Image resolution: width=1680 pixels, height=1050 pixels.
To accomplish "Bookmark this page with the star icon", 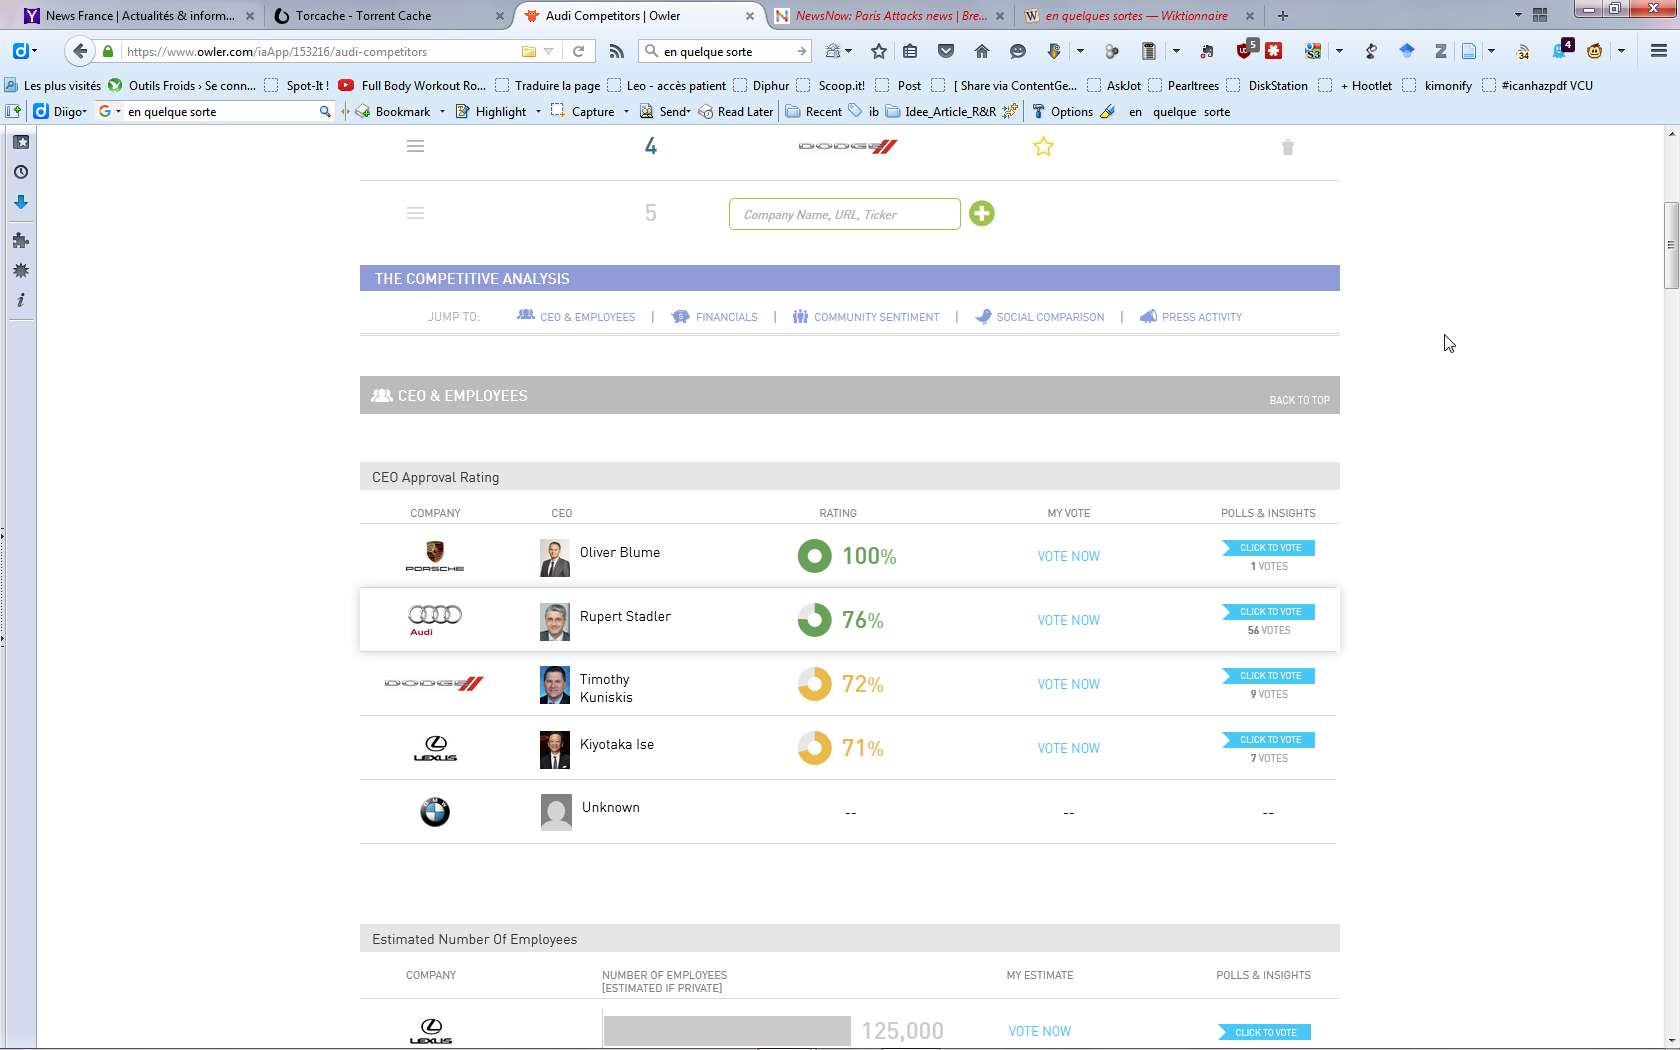I will (879, 51).
